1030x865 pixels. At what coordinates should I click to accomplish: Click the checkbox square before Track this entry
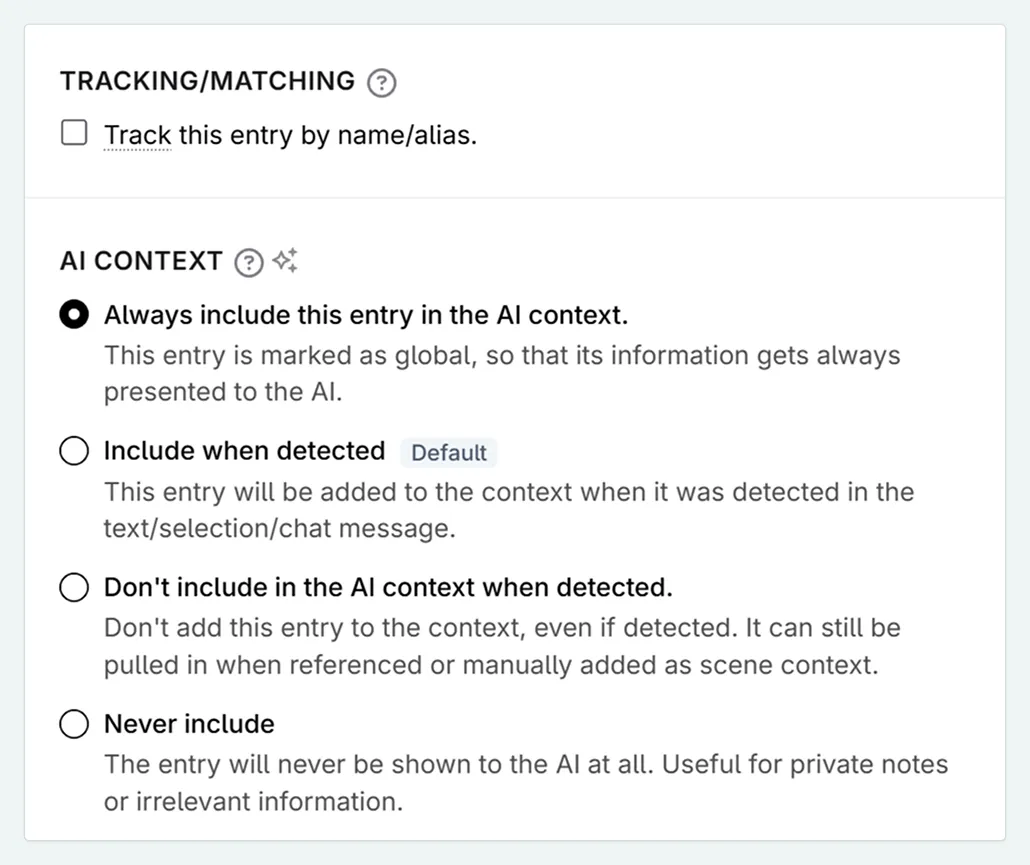pyautogui.click(x=74, y=131)
